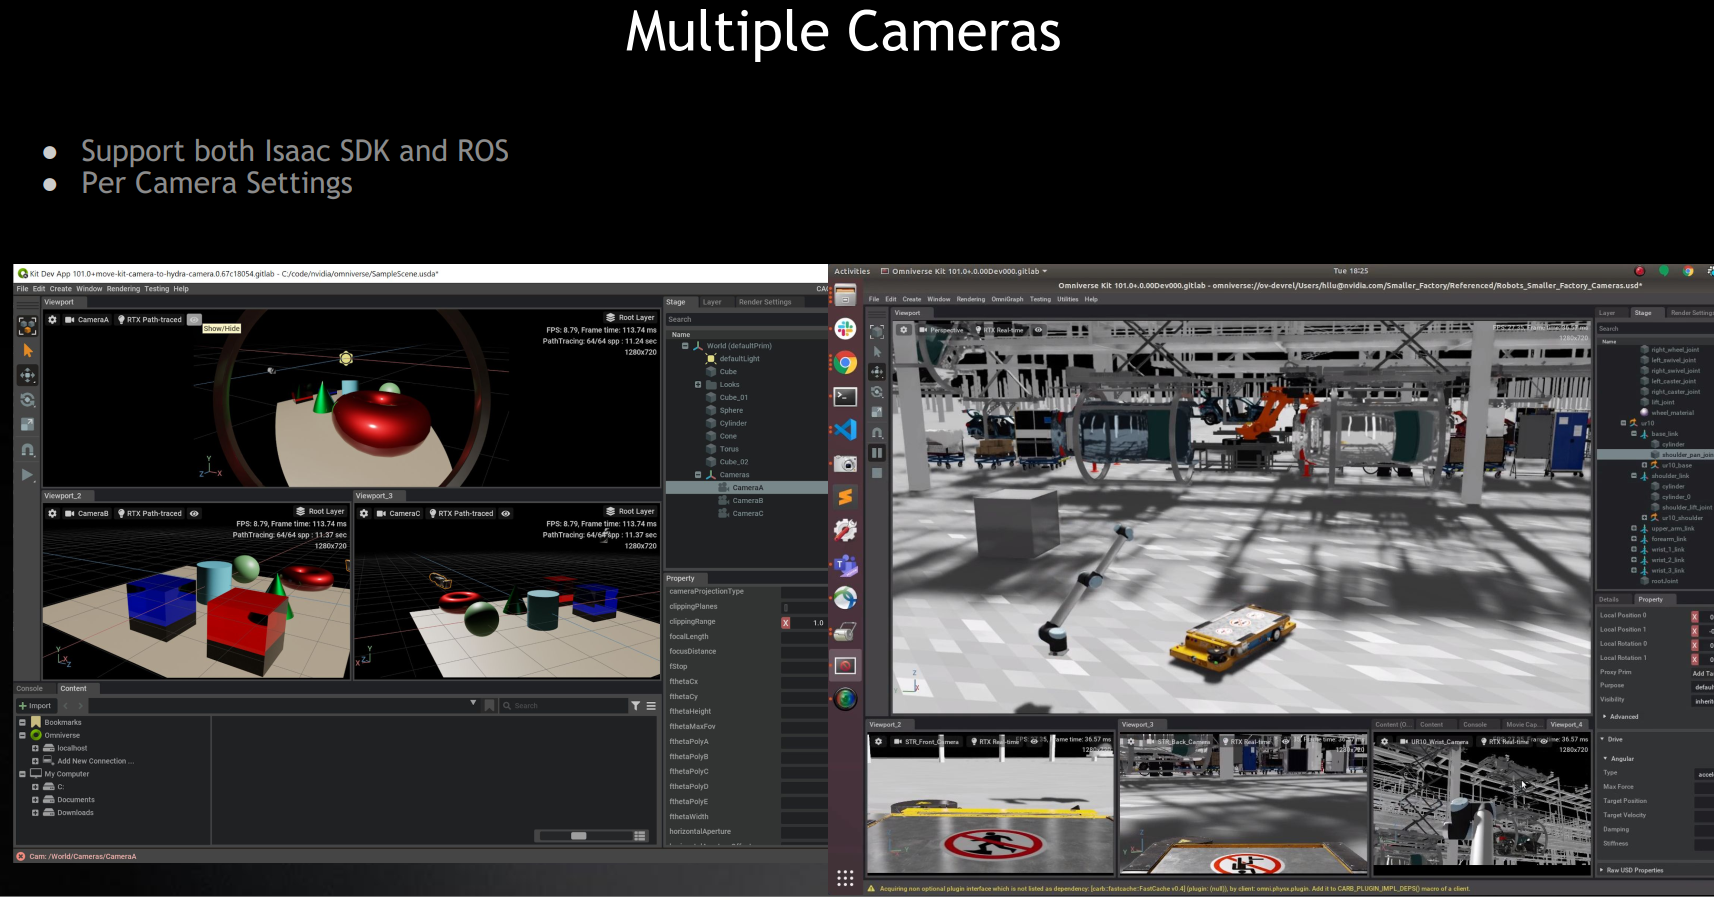Select the arrow selection tool in Kit Dev App
This screenshot has height=897, width=1714.
(x=27, y=351)
